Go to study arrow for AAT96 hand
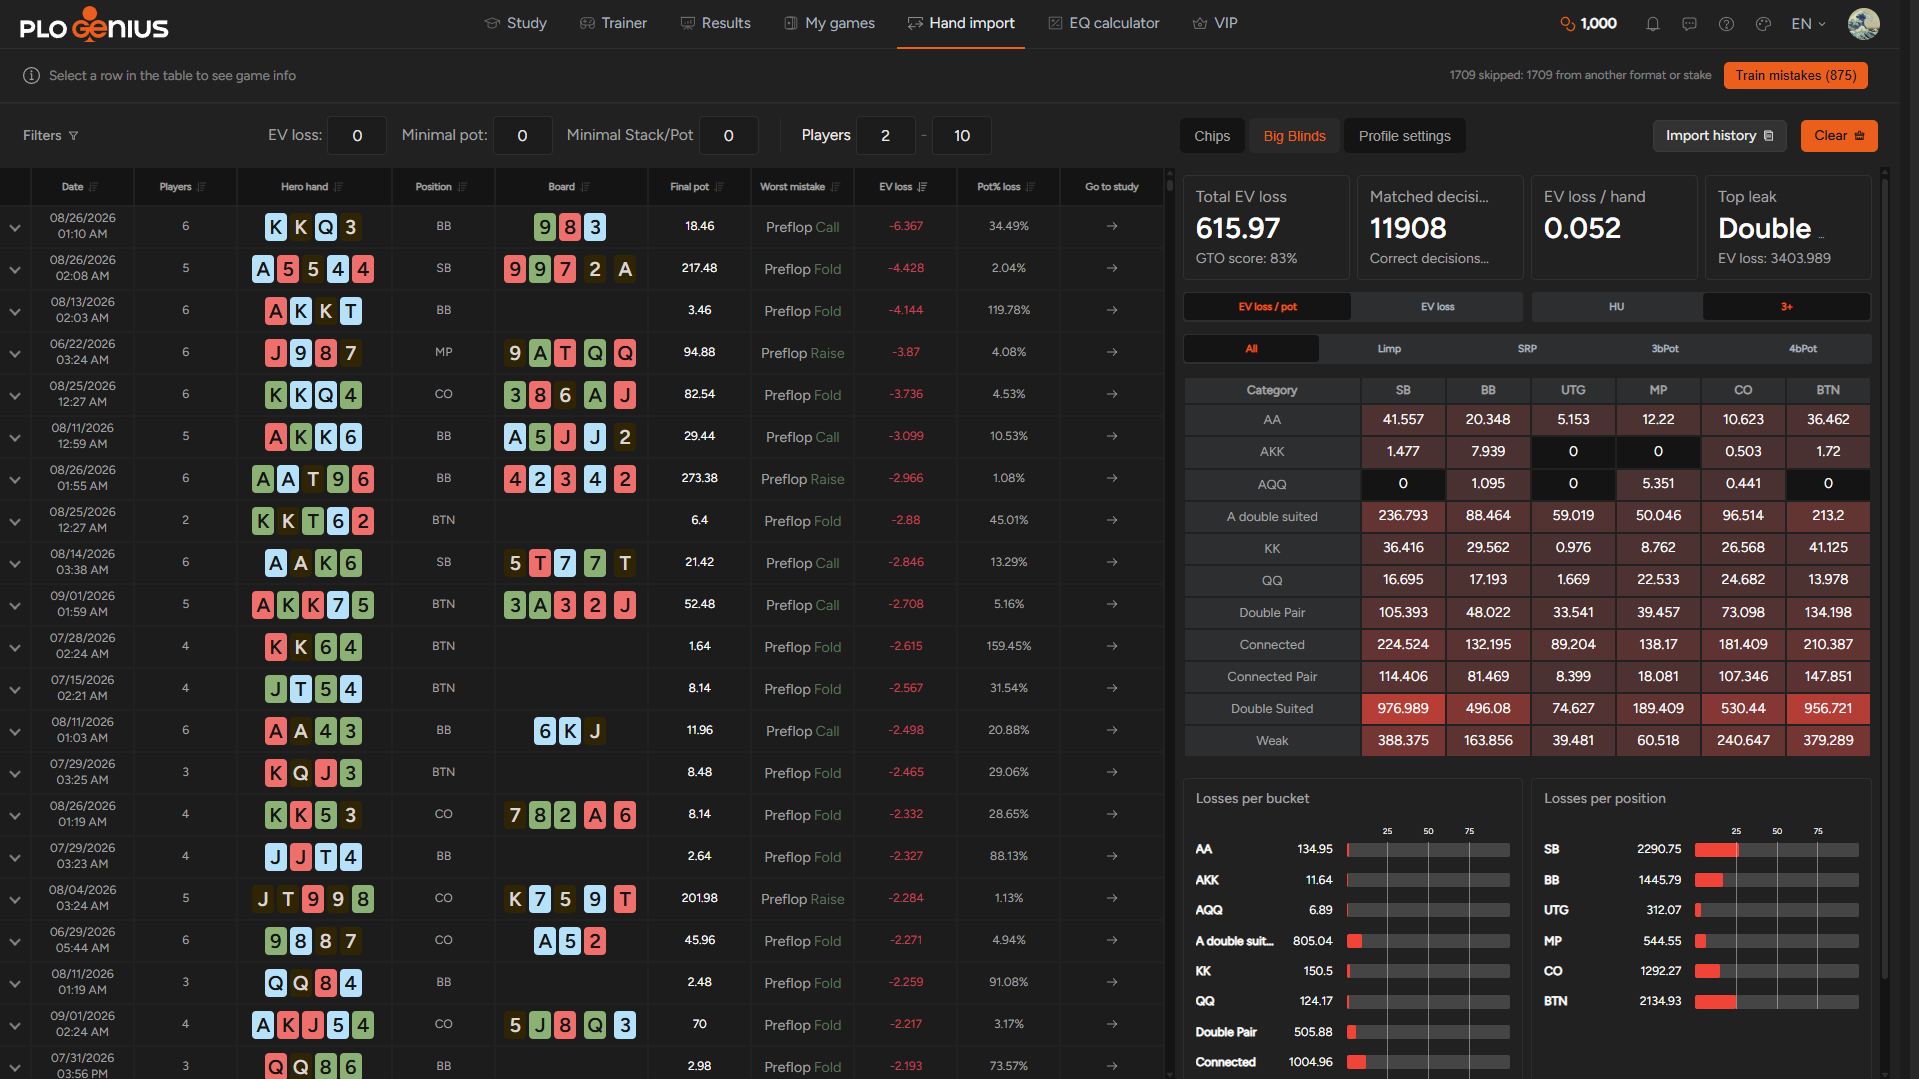This screenshot has width=1919, height=1079. [x=1112, y=479]
